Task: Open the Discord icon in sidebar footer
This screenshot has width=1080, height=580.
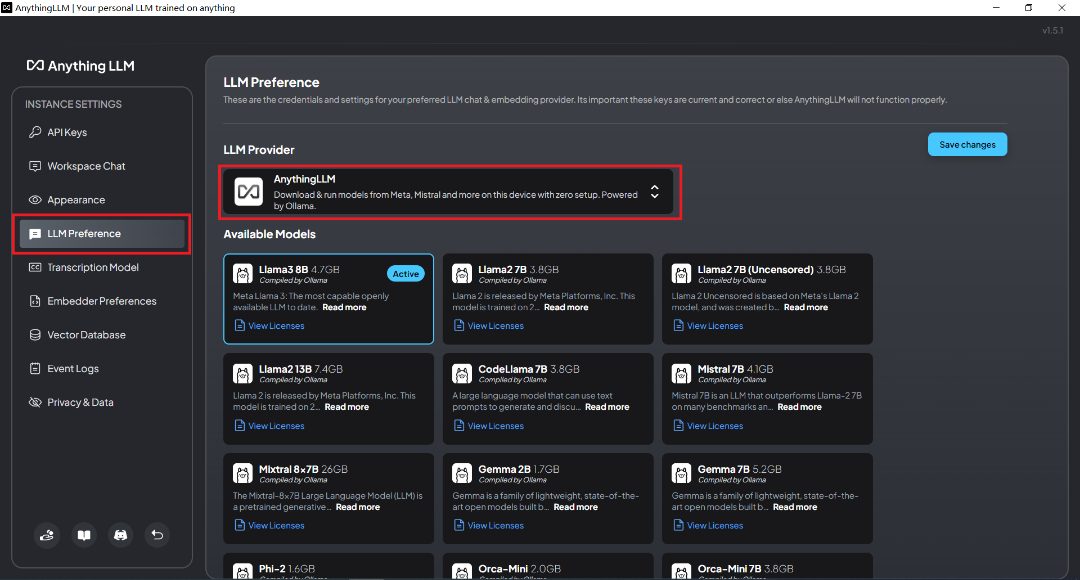Action: point(121,535)
